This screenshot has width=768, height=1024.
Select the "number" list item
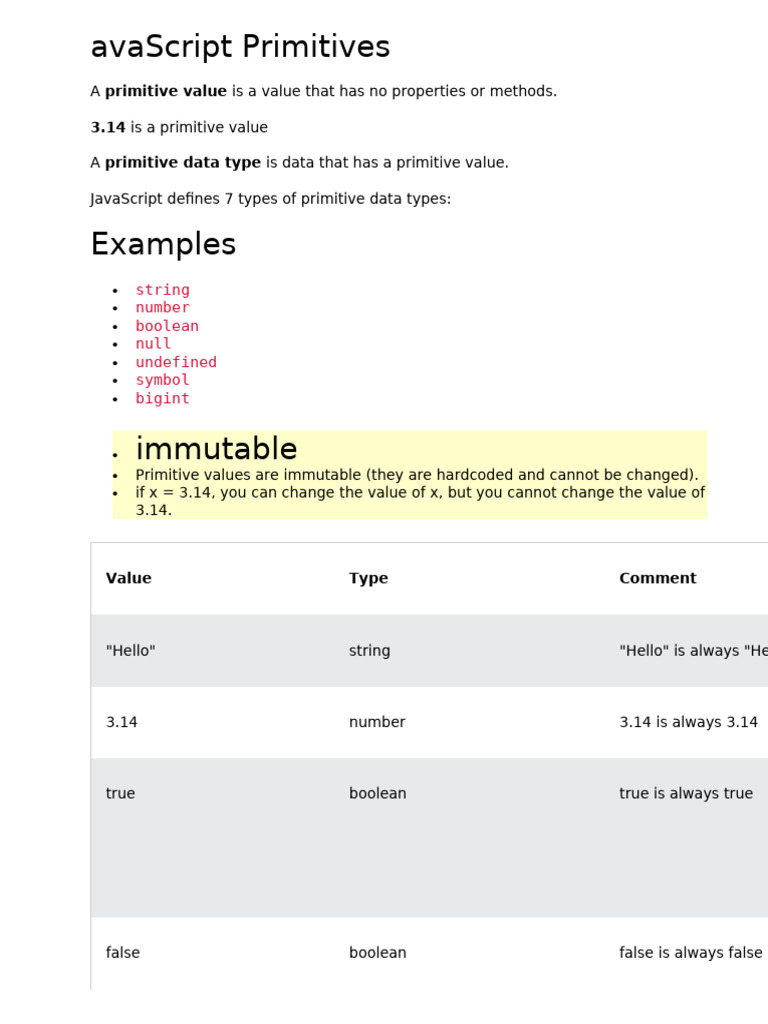click(x=162, y=308)
